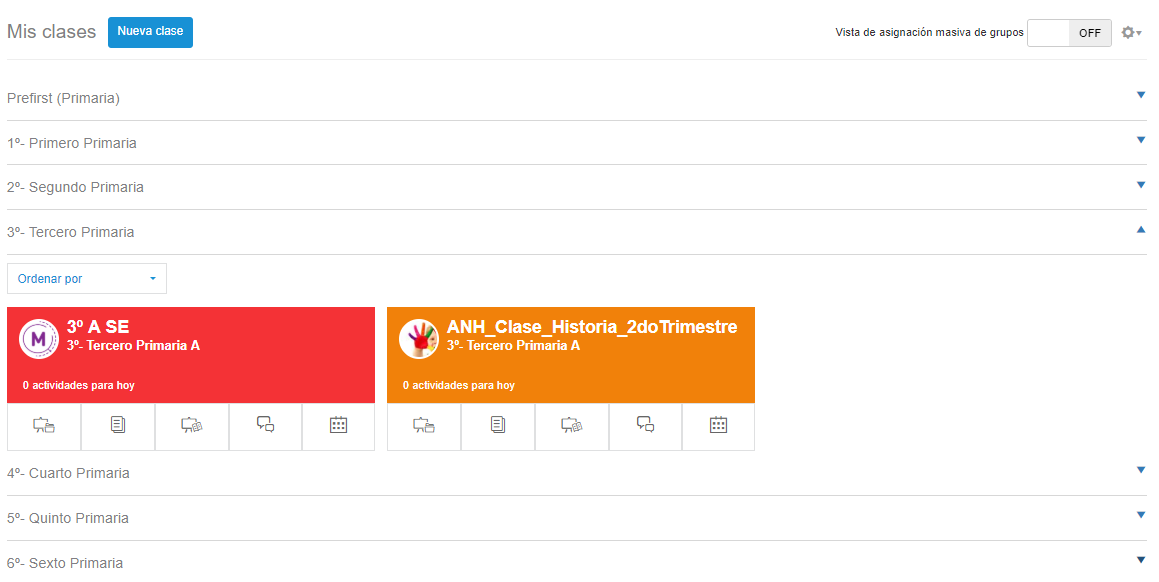
Task: Open calendar icon on 3º A SE card
Action: coord(338,426)
